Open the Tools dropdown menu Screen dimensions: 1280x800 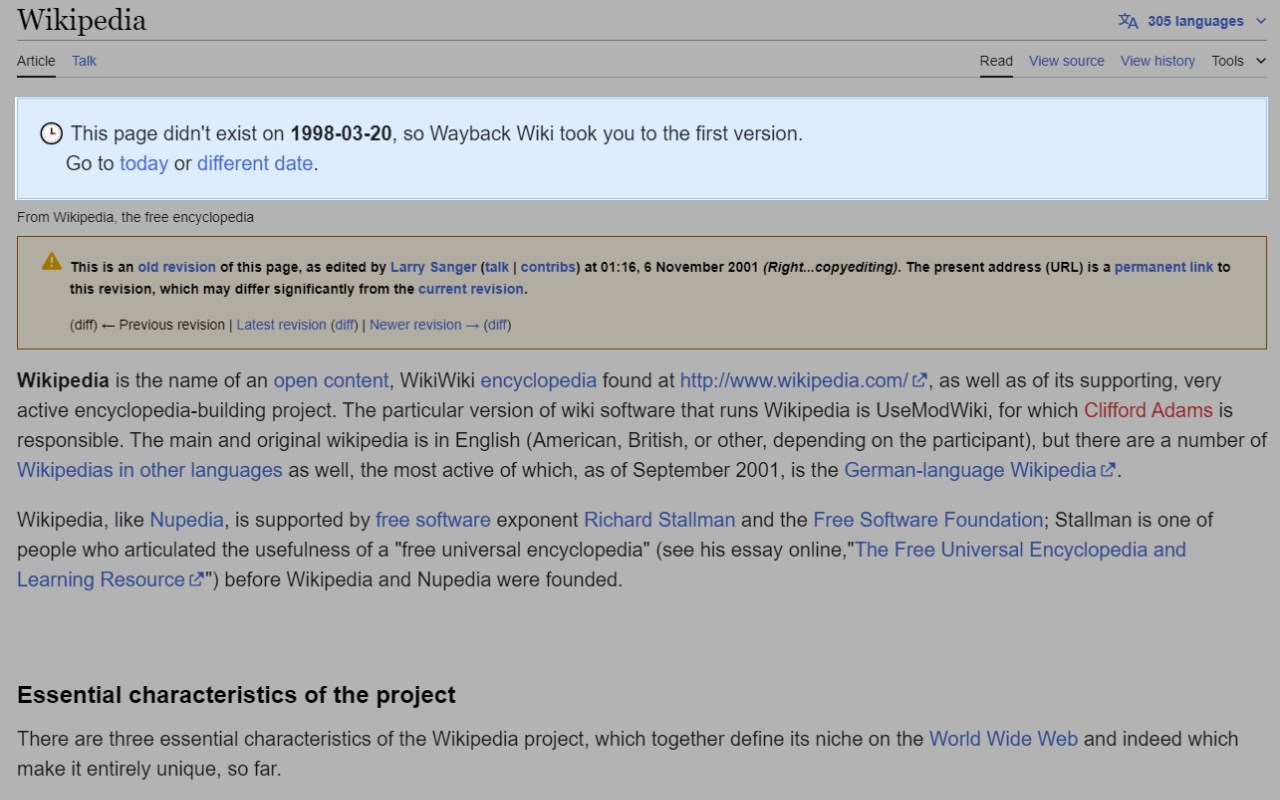click(x=1239, y=61)
